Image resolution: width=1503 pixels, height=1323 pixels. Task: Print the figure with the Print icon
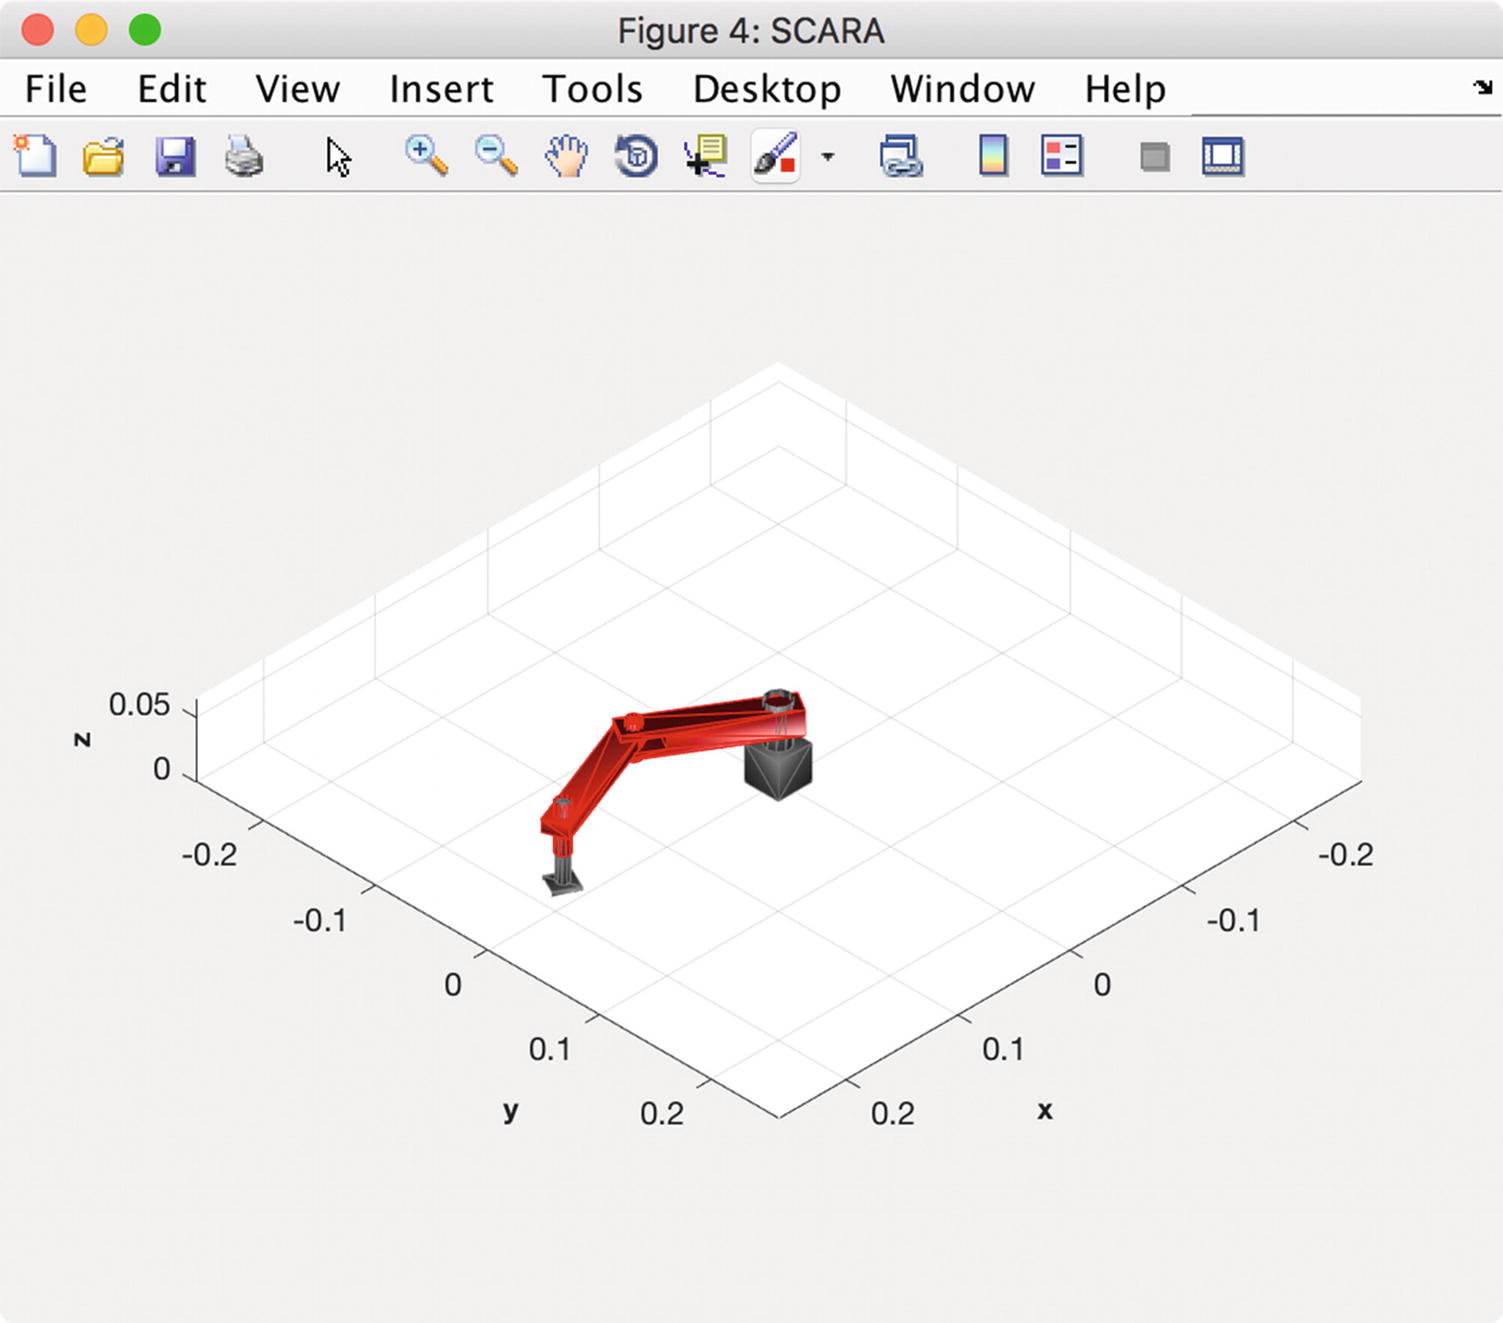[x=245, y=156]
